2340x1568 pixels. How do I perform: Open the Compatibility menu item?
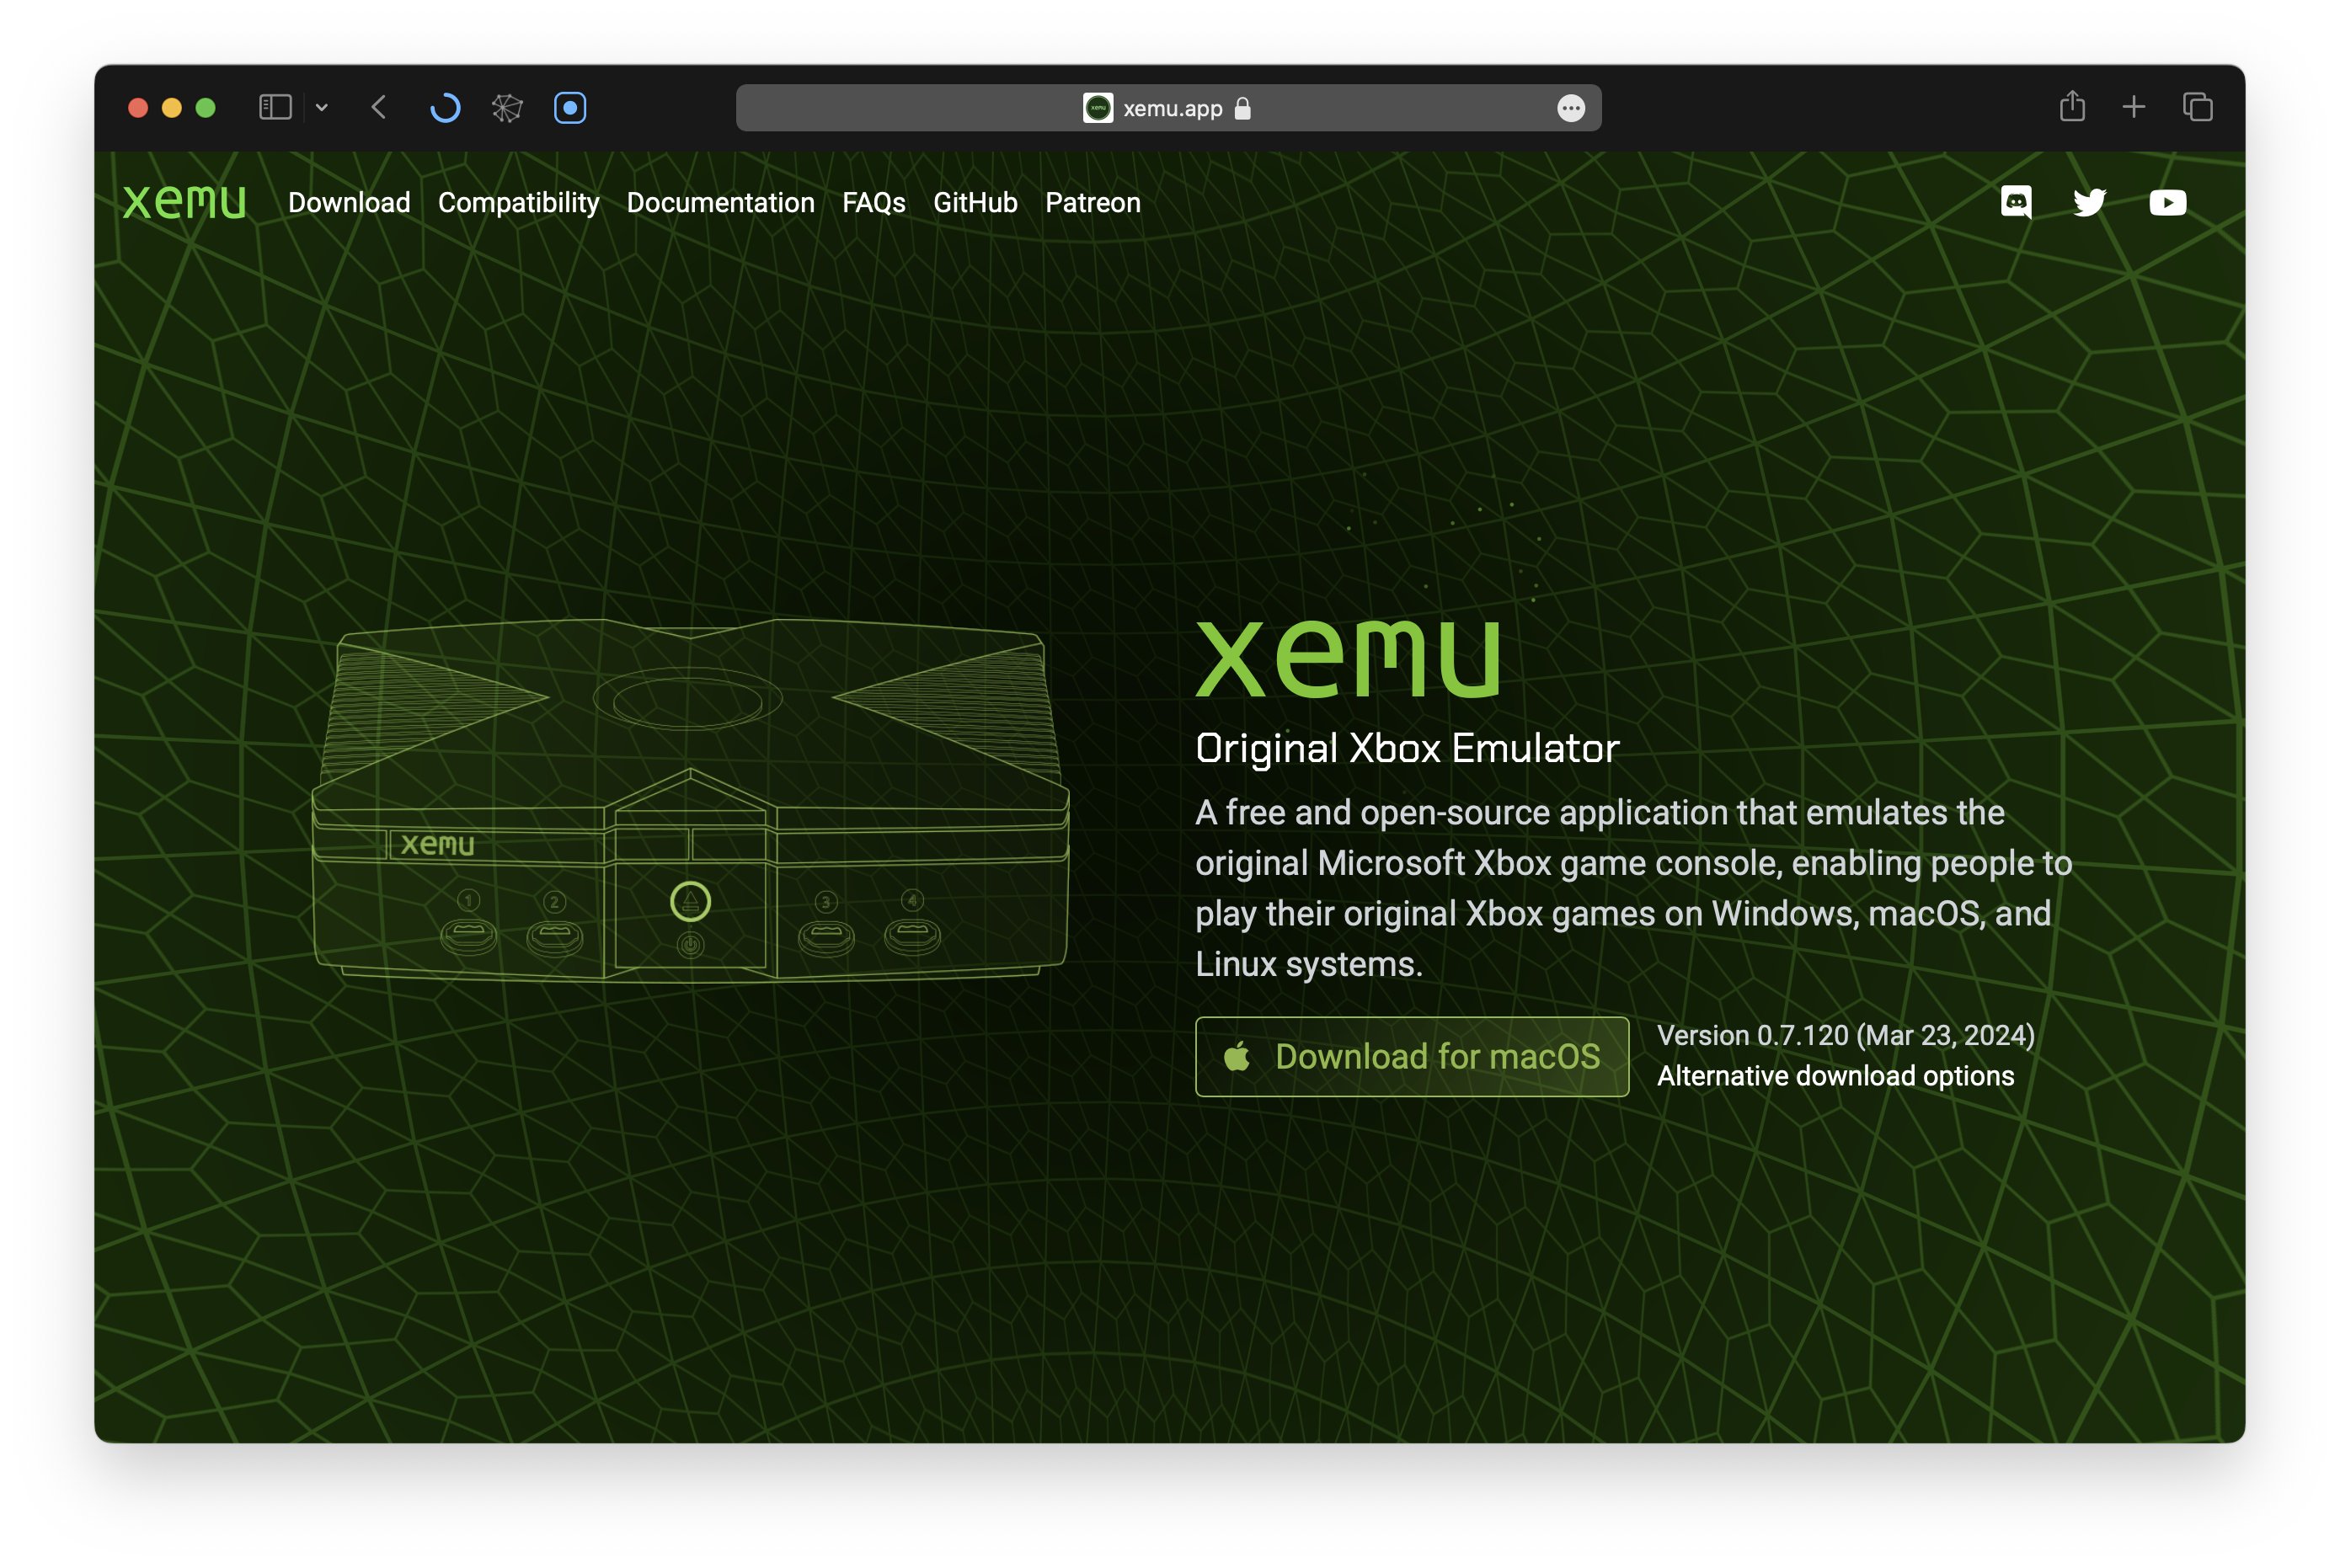click(x=518, y=202)
